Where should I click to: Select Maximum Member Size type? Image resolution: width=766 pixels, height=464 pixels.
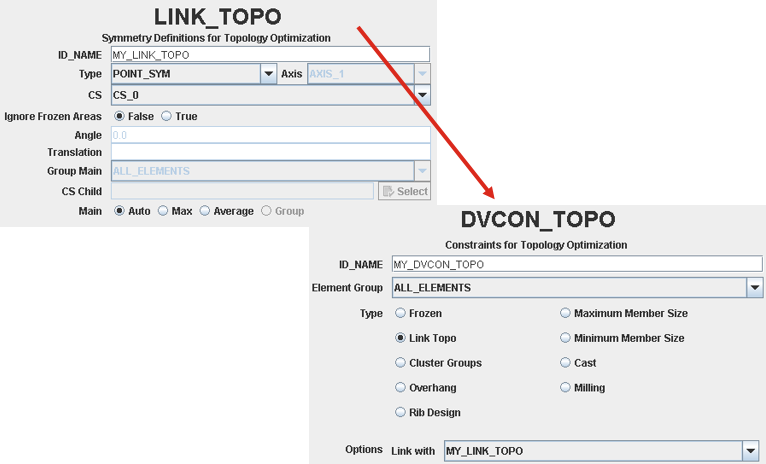point(566,313)
